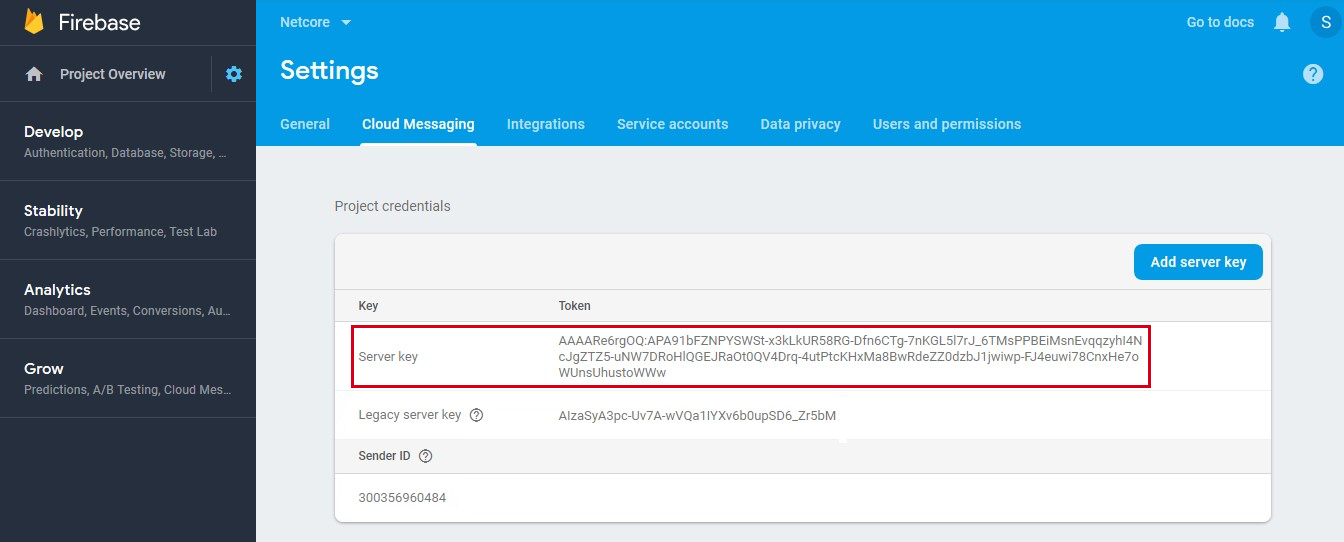The width and height of the screenshot is (1344, 542).
Task: Expand the Develop section
Action: pos(128,141)
